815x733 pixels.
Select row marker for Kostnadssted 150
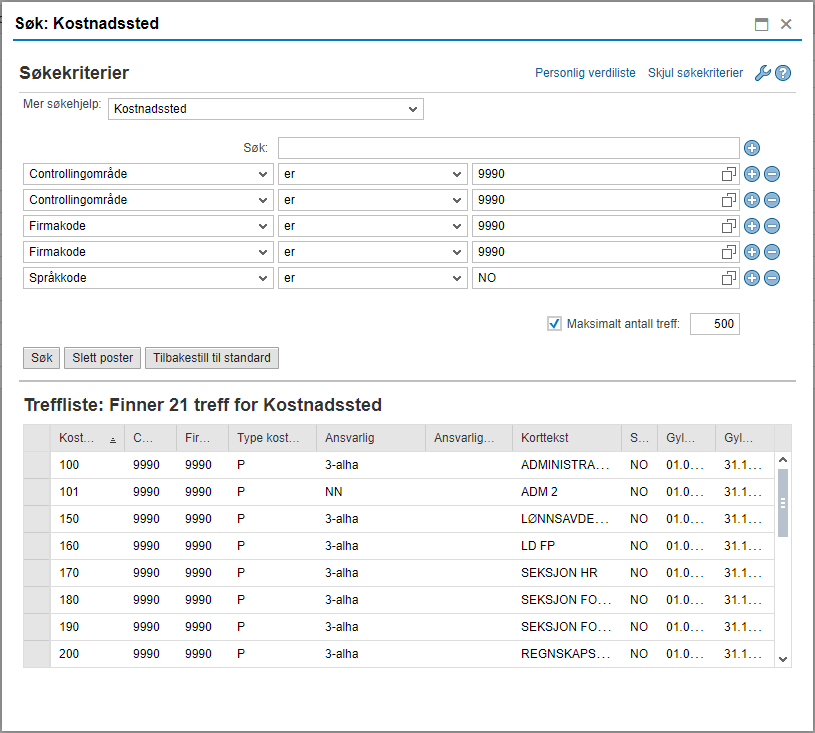tap(37, 519)
